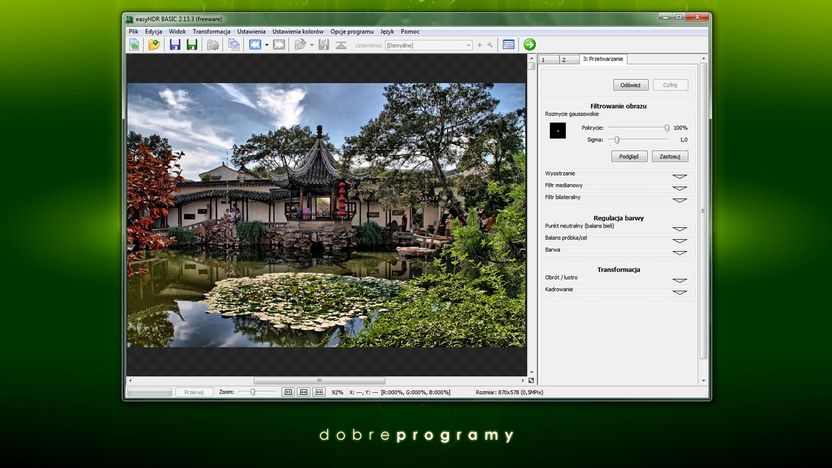Click the Przerwij button
This screenshot has width=832, height=468.
[x=194, y=392]
